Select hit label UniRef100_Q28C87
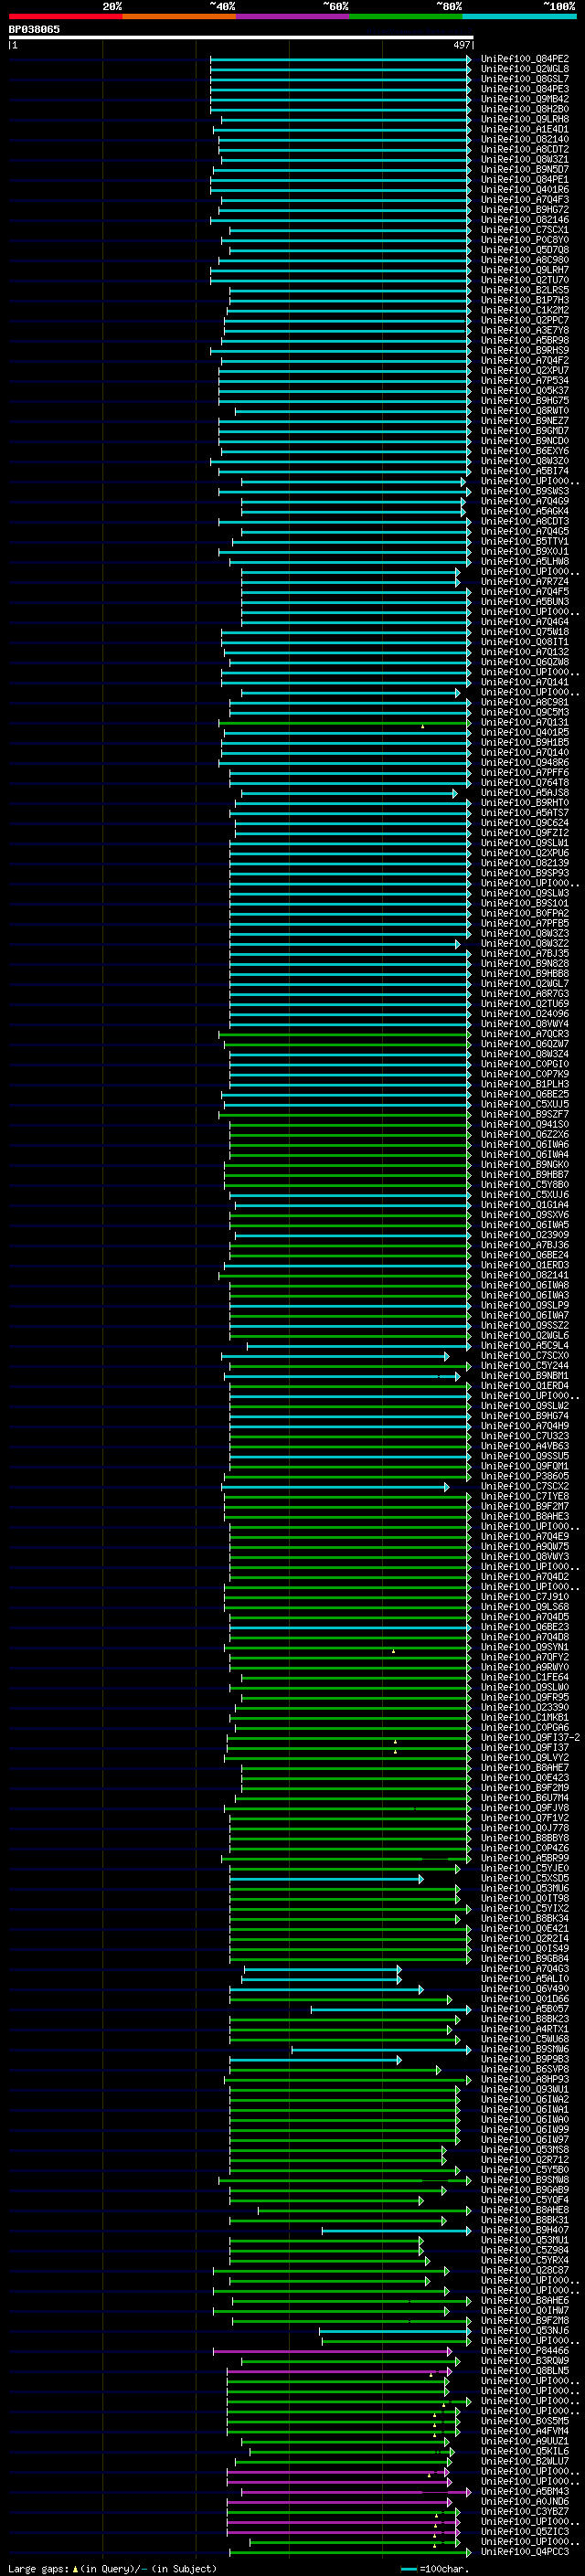This screenshot has height=2576, width=585. tap(525, 2270)
